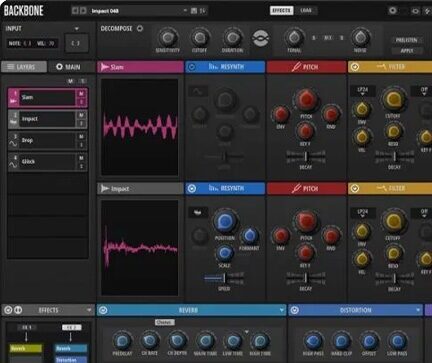This screenshot has width=432, height=363.
Task: Toggle Impact's Resynth module power
Action: pos(192,189)
